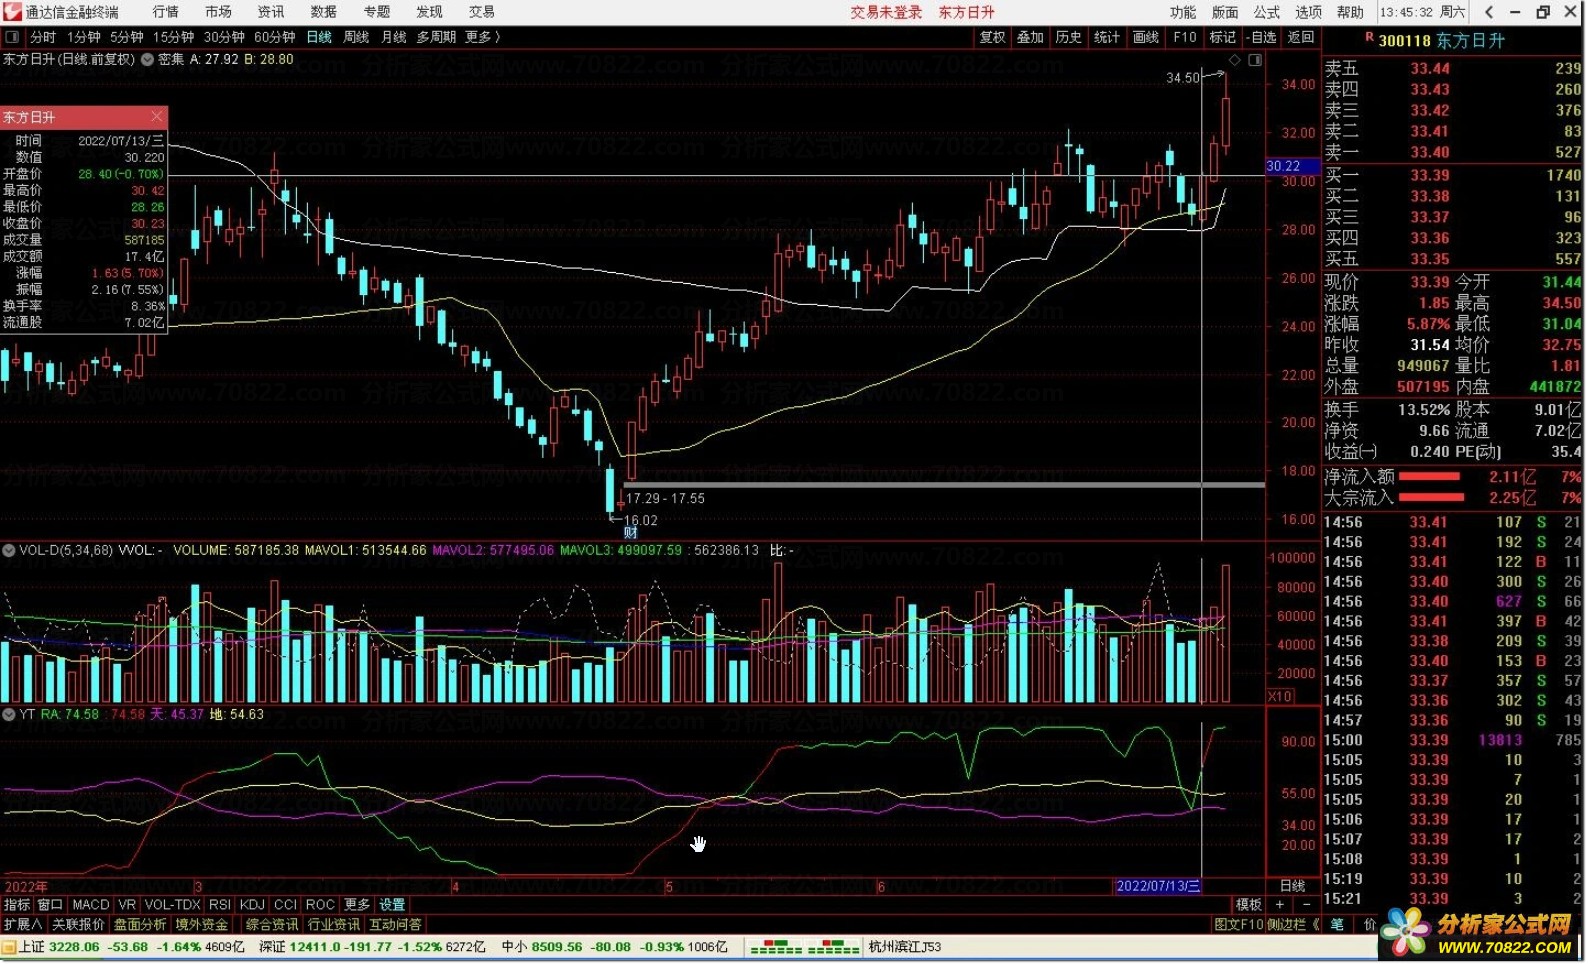Image resolution: width=1588 pixels, height=964 pixels.
Task: Switch to the 5分钟 period
Action: pyautogui.click(x=127, y=37)
